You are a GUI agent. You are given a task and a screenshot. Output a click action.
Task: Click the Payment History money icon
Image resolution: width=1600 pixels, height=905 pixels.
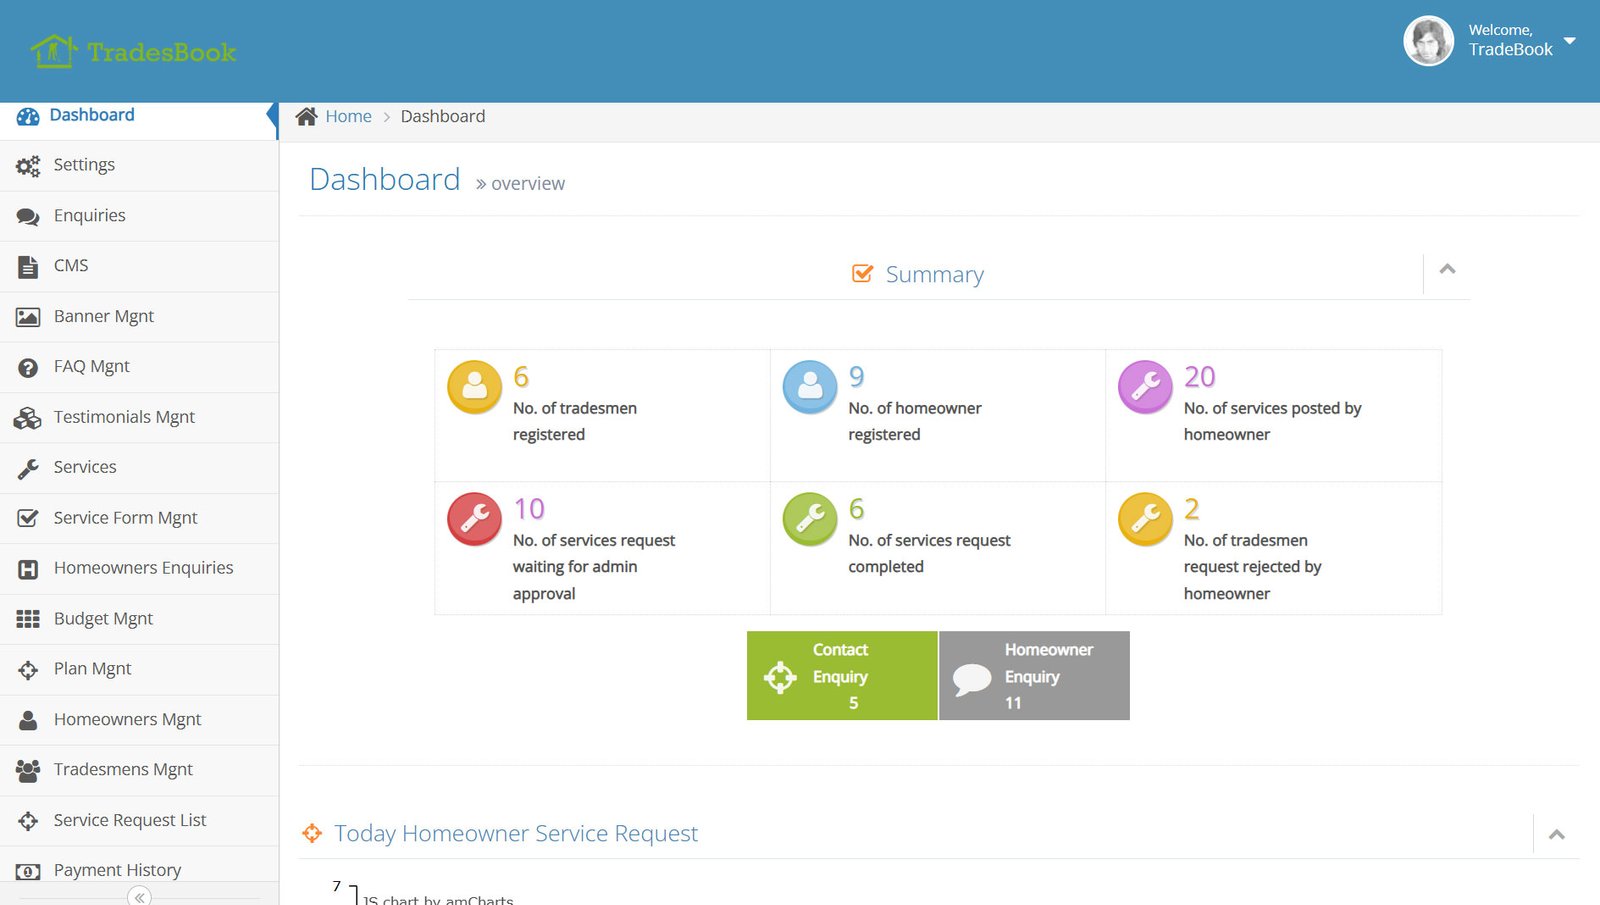pos(28,871)
